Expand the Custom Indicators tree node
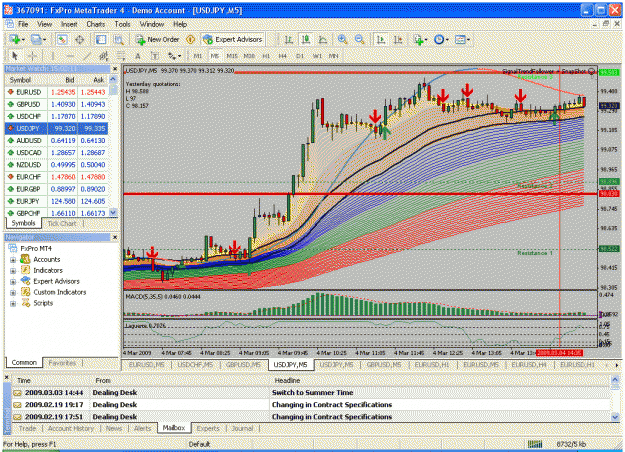Image resolution: width=625 pixels, height=452 pixels. click(13, 293)
